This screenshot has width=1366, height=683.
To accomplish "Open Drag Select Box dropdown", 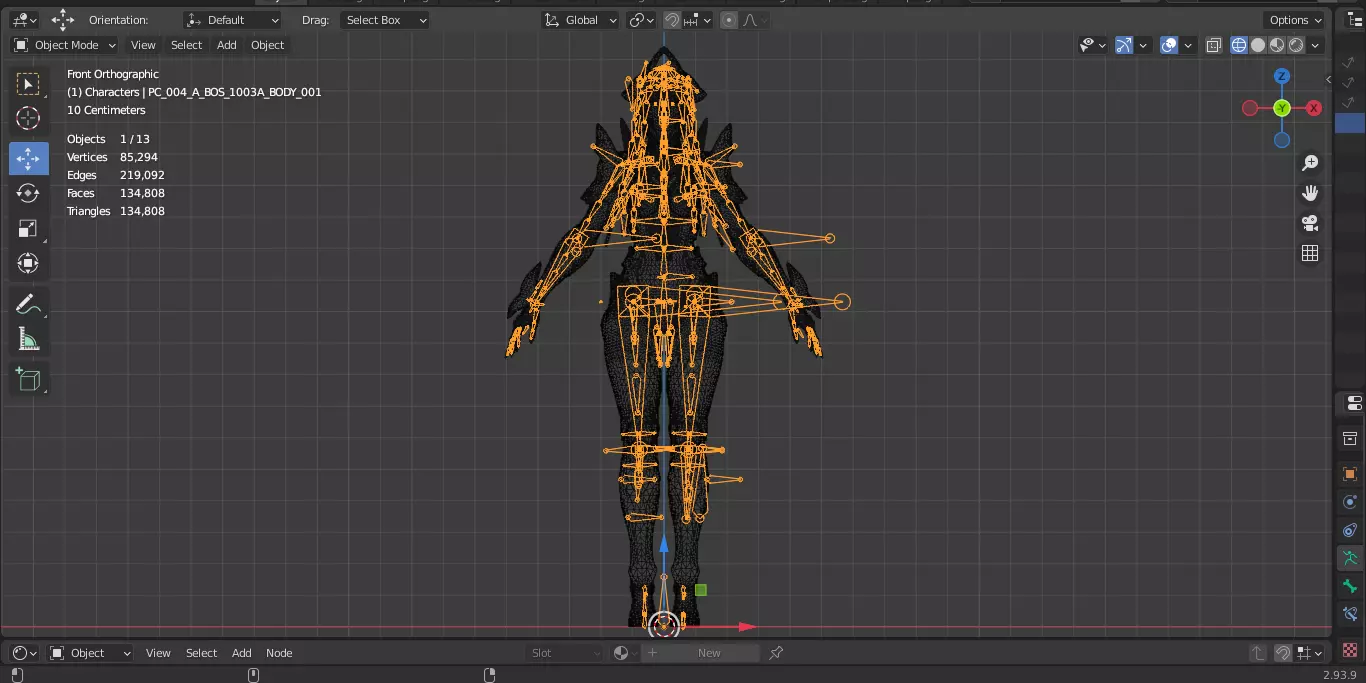I will 385,20.
